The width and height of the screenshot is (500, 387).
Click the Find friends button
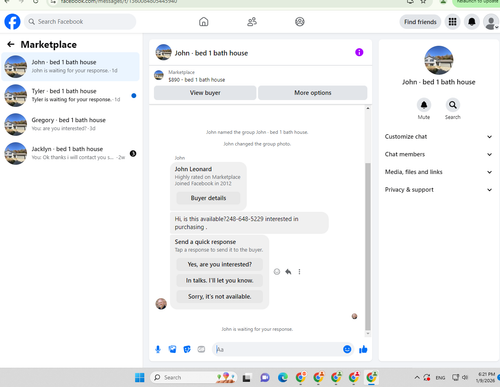420,22
